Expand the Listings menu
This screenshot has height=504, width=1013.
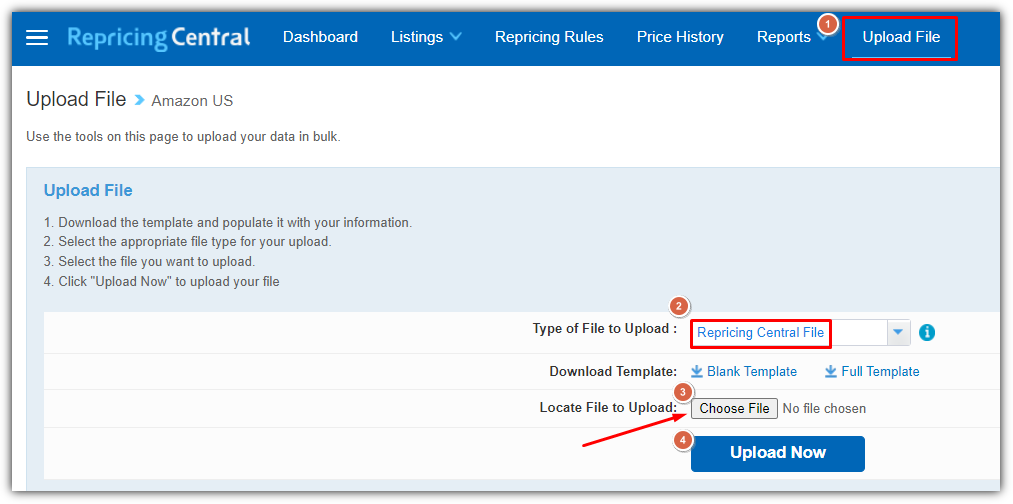[x=426, y=37]
